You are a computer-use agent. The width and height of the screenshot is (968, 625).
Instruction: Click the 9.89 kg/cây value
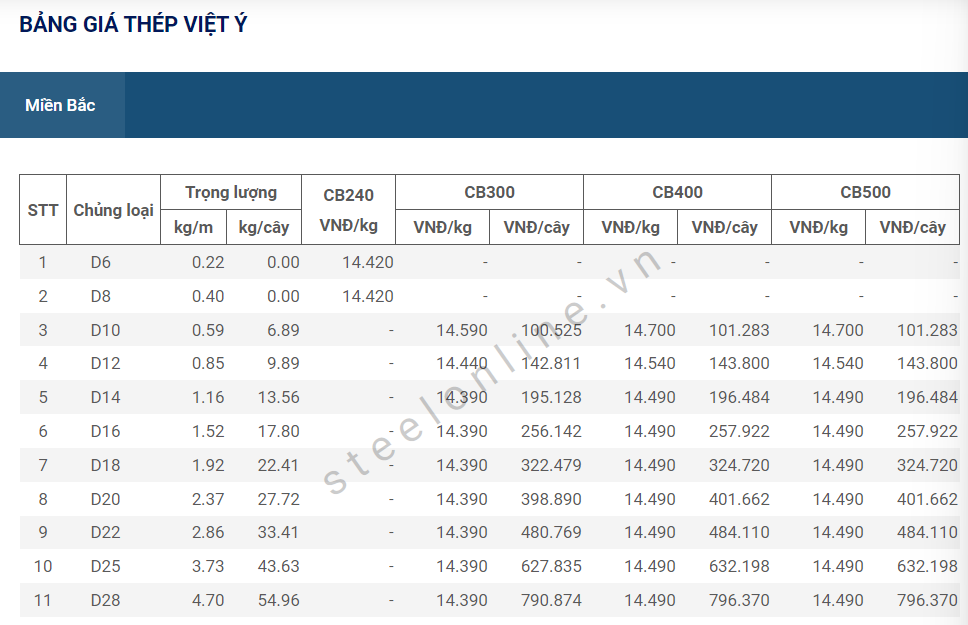tap(283, 364)
